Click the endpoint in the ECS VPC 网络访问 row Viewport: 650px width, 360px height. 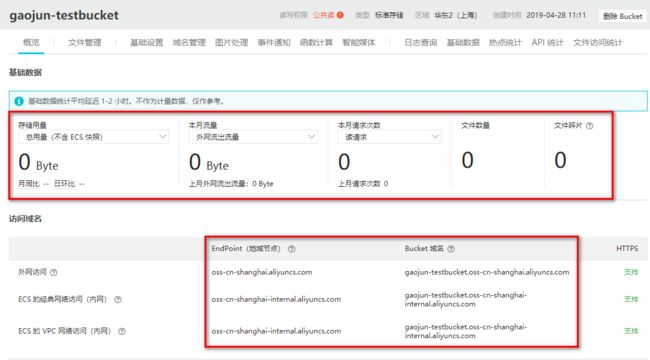pos(276,331)
